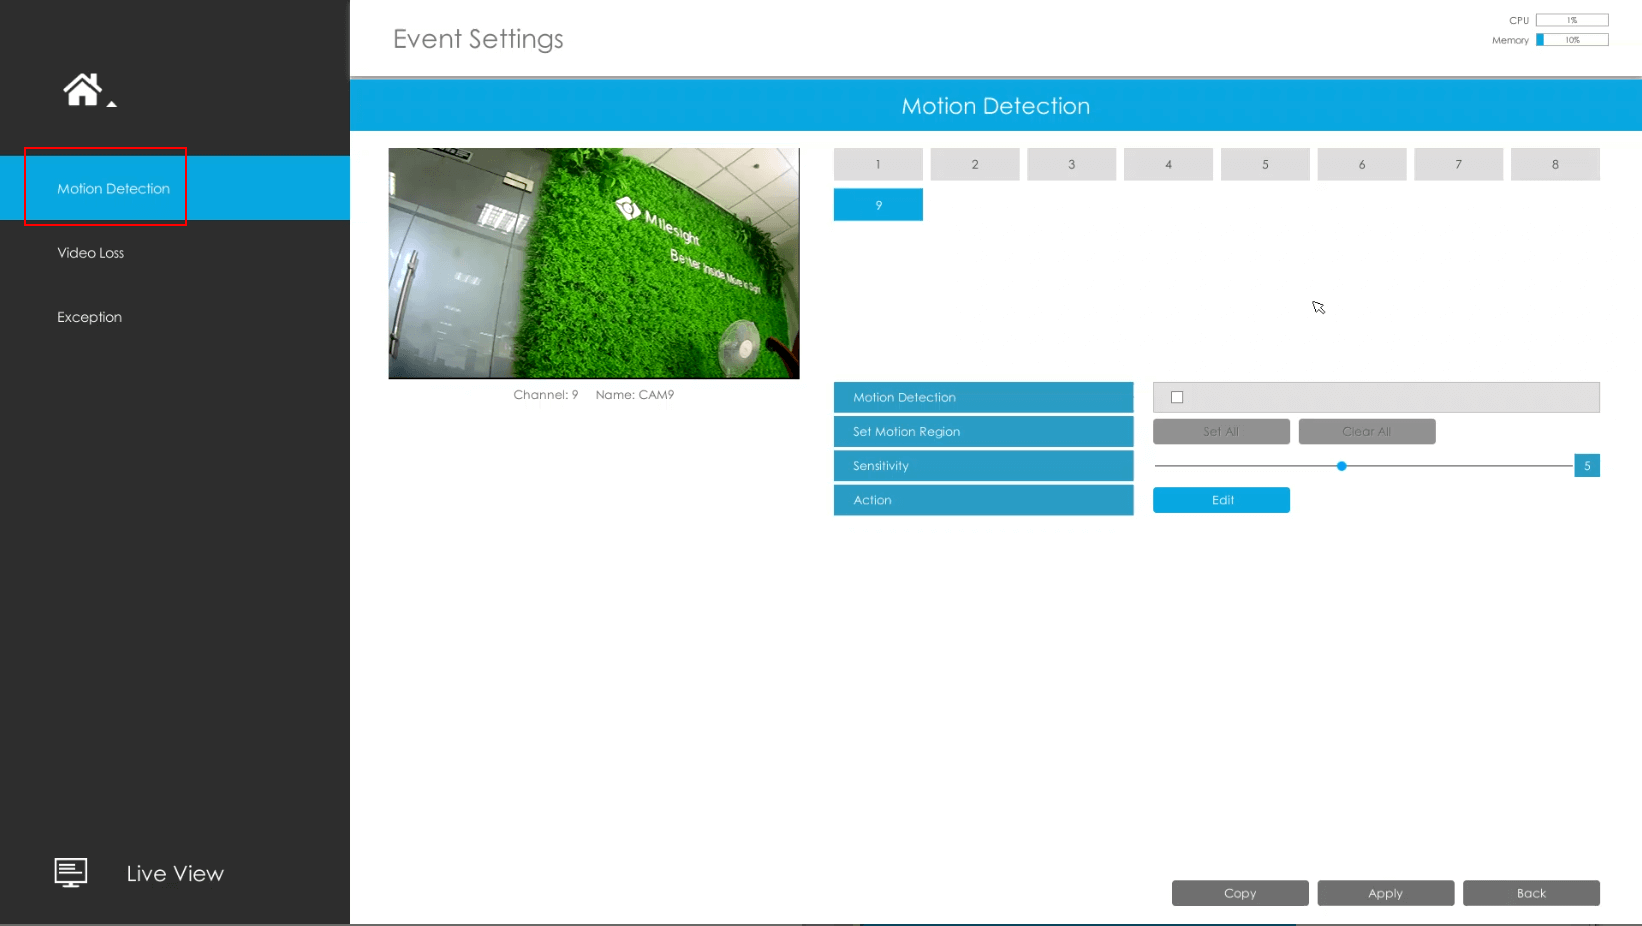Viewport: 1642px width, 926px height.
Task: Open the Edit dialog for Action
Action: (x=1221, y=499)
